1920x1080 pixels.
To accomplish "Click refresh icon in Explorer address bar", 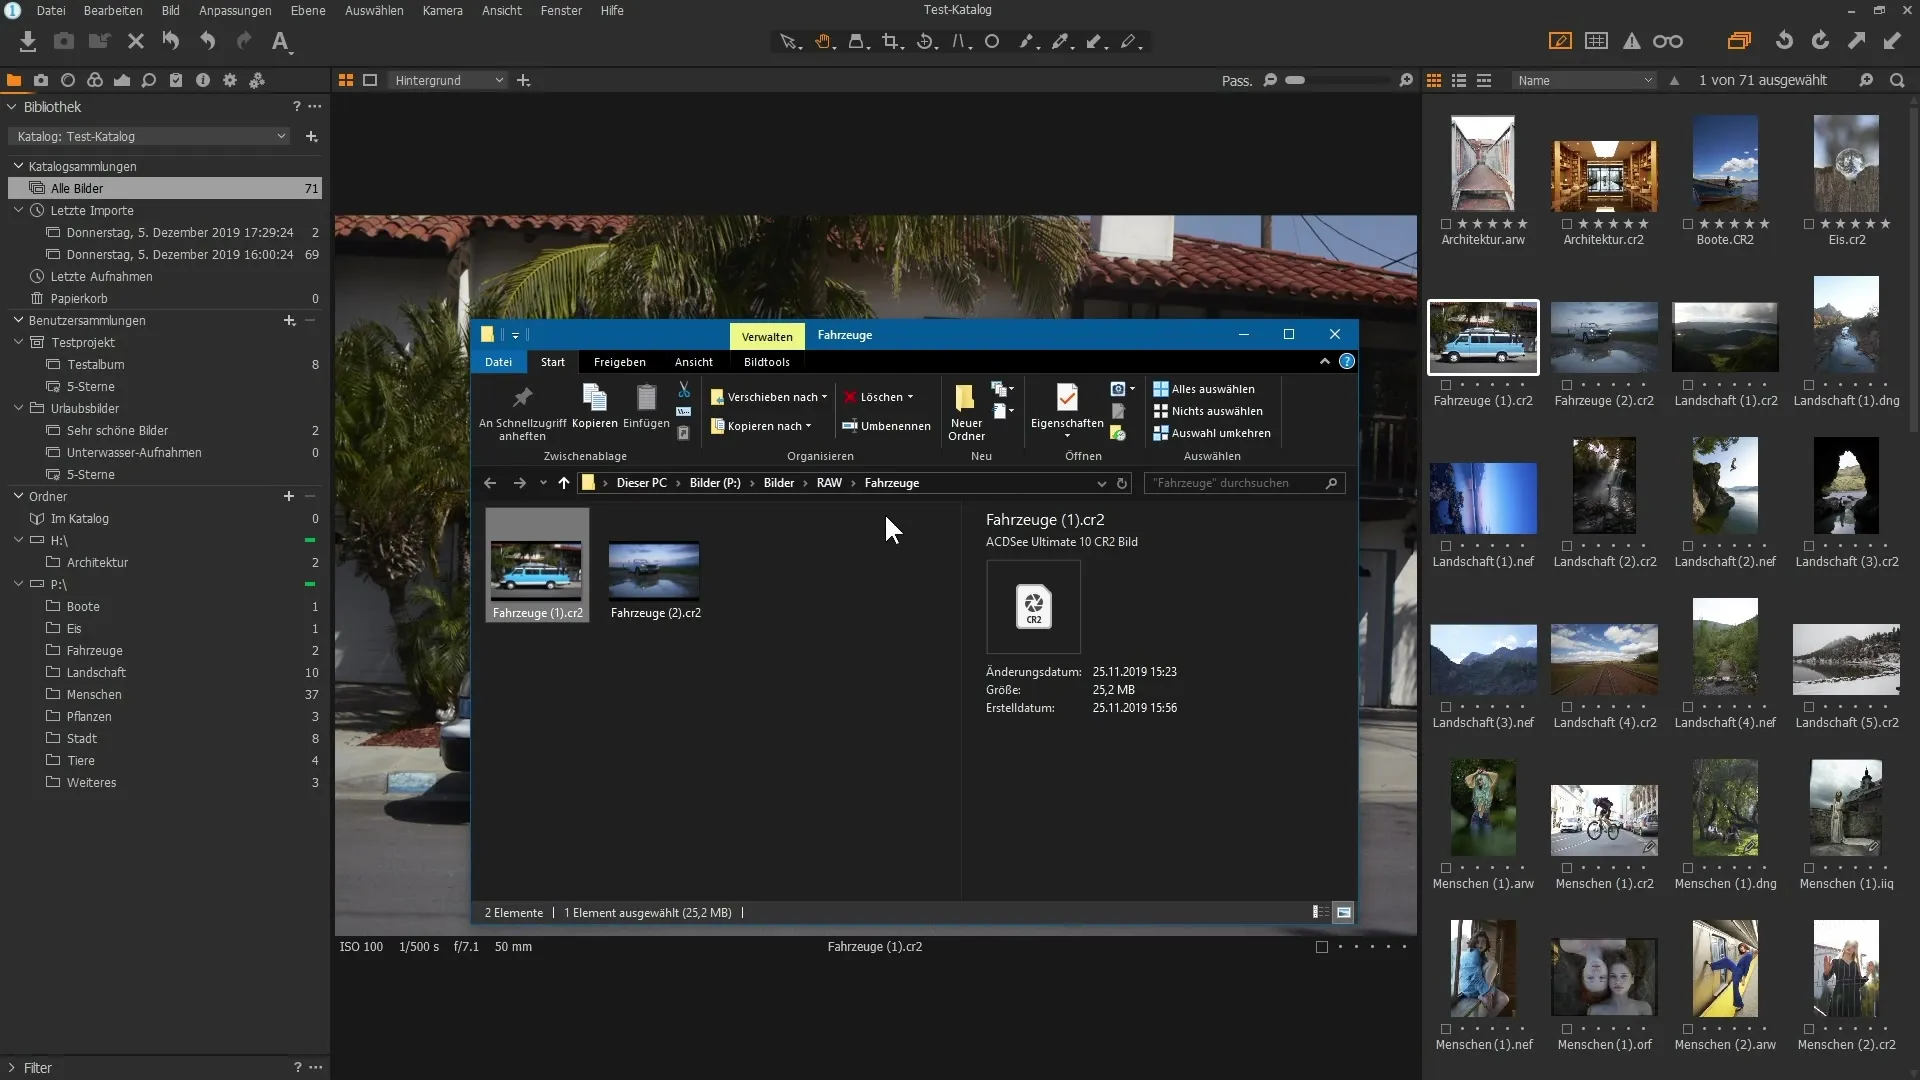I will [x=1122, y=483].
